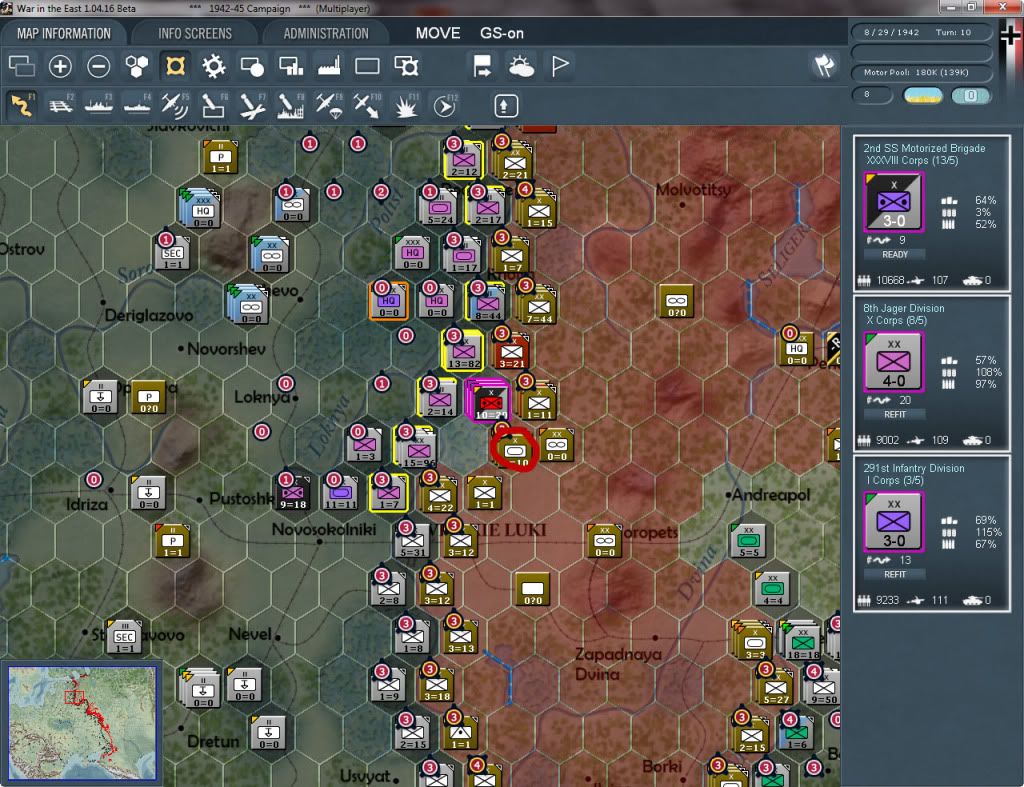Select the 2nd SS Brigade 3-0 counter card
Viewport: 1024px width, 787px height.
pyautogui.click(x=893, y=202)
